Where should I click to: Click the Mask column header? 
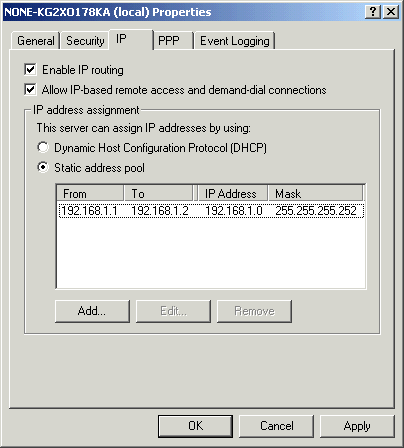point(315,193)
